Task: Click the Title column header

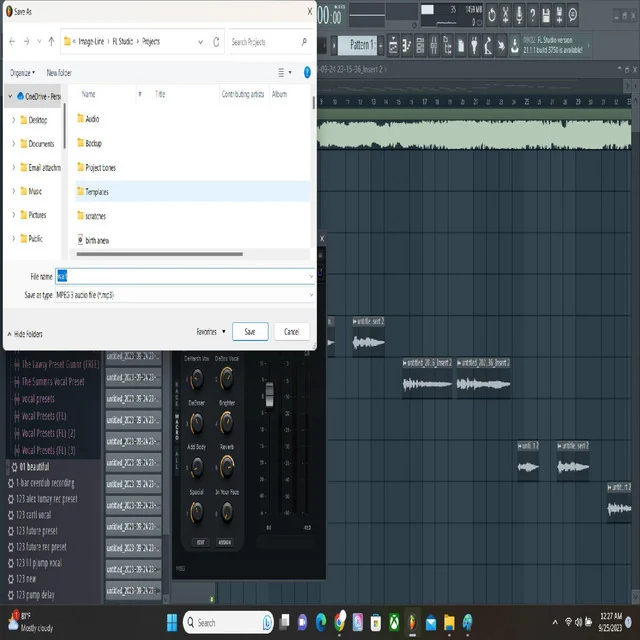Action: (160, 94)
